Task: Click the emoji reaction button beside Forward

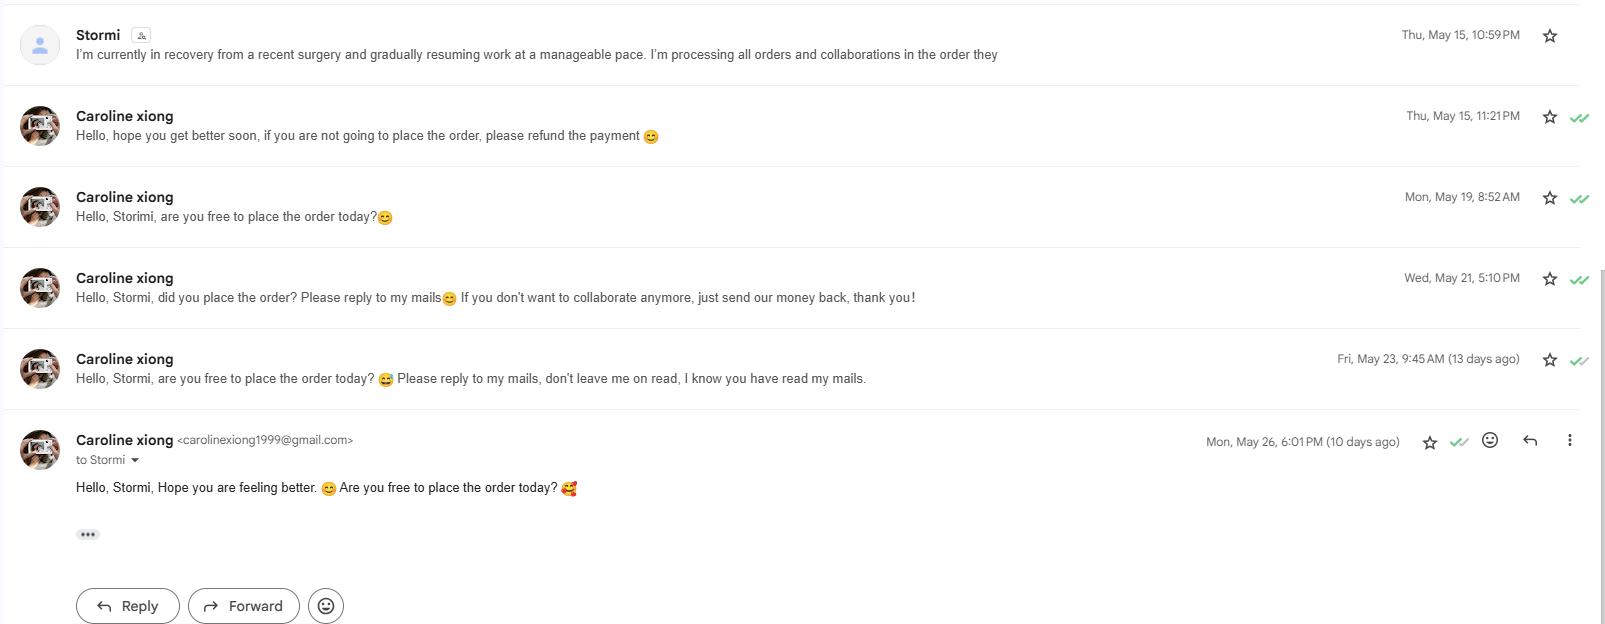Action: (326, 606)
